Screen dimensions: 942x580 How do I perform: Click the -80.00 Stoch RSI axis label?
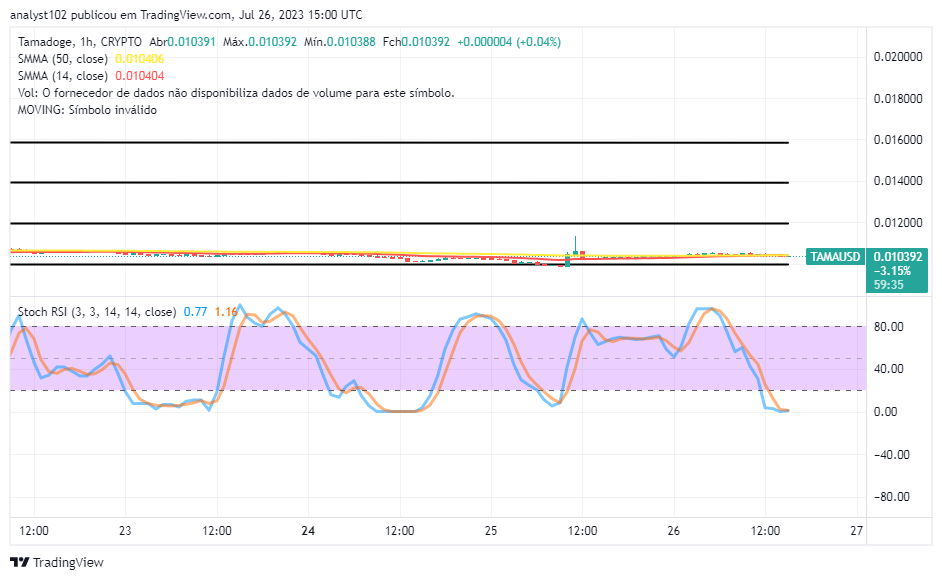[892, 497]
